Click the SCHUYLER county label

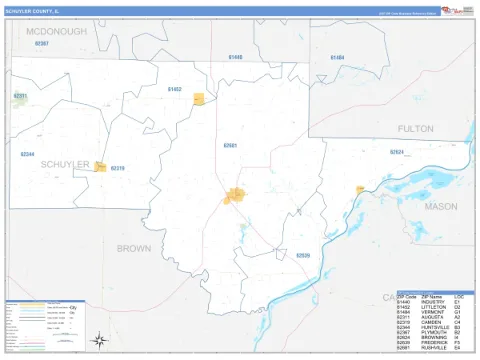tap(65, 164)
